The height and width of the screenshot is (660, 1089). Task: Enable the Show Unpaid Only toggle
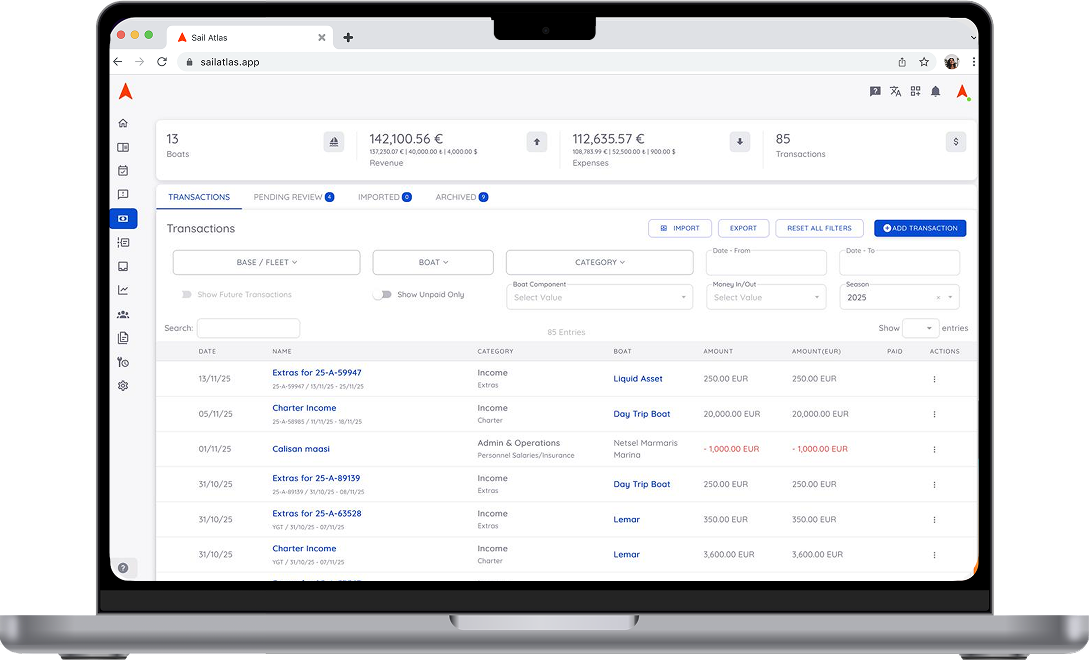pos(381,295)
